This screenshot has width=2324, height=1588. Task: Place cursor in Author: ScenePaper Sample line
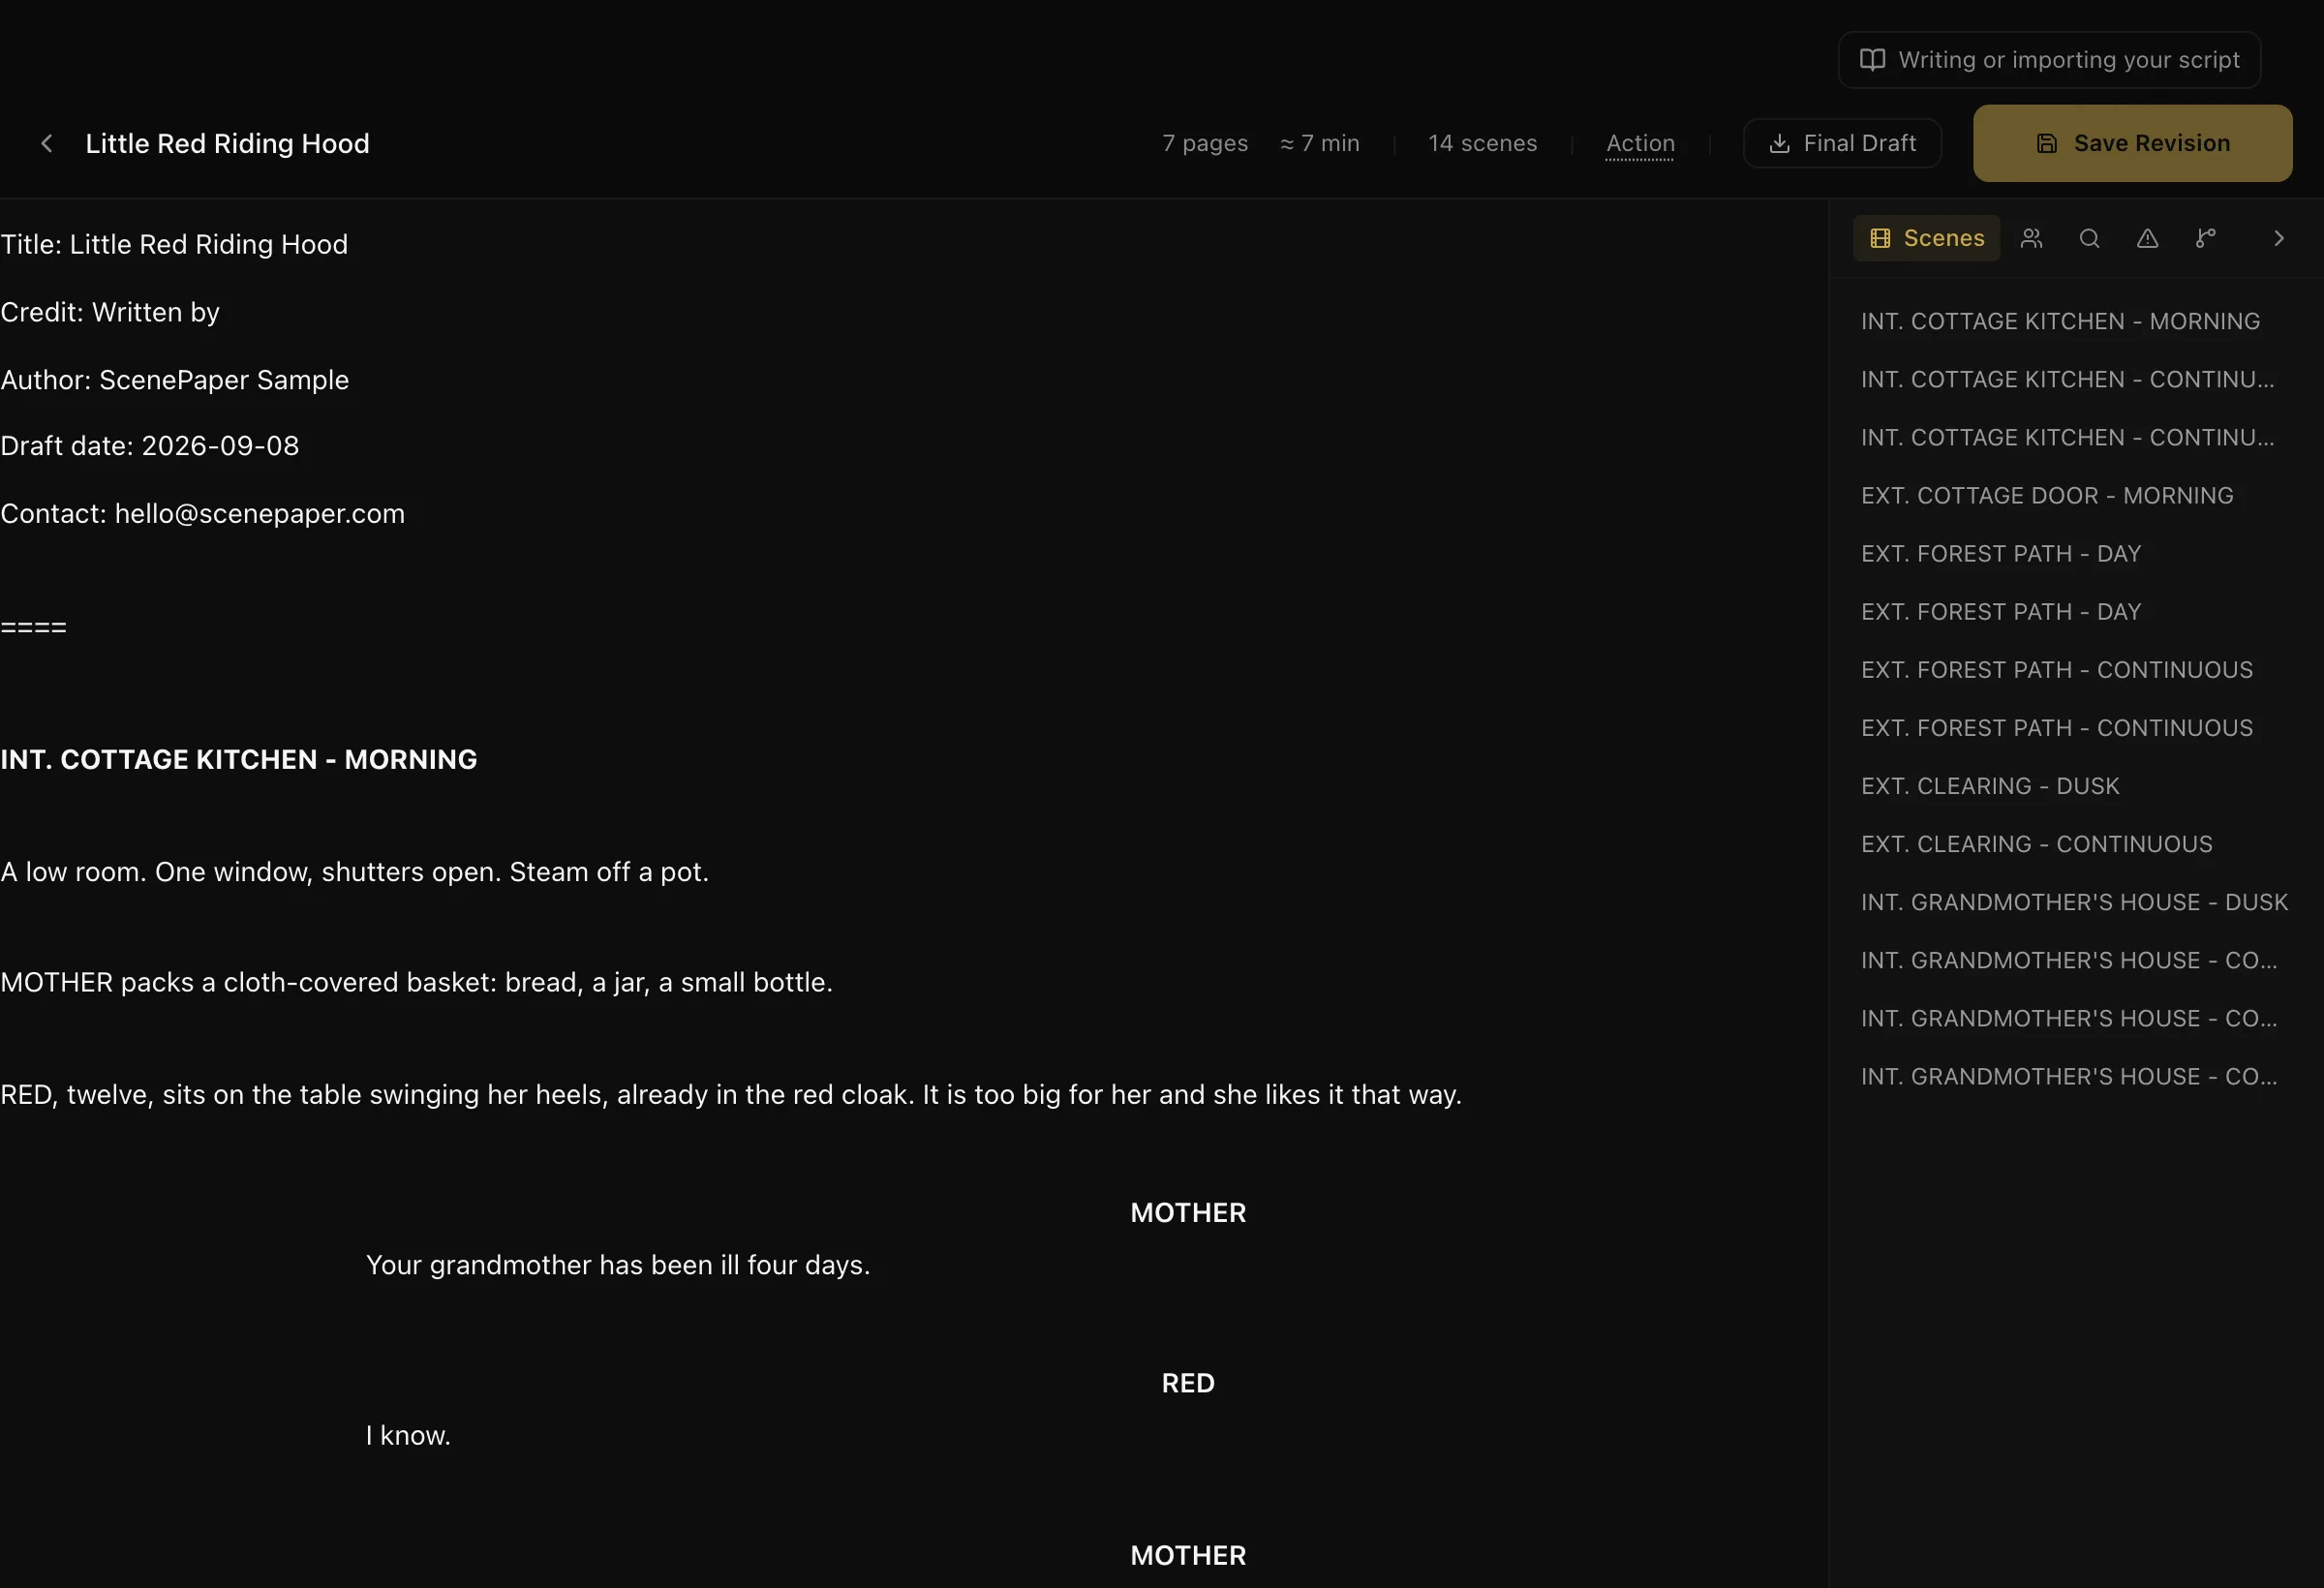pyautogui.click(x=174, y=380)
